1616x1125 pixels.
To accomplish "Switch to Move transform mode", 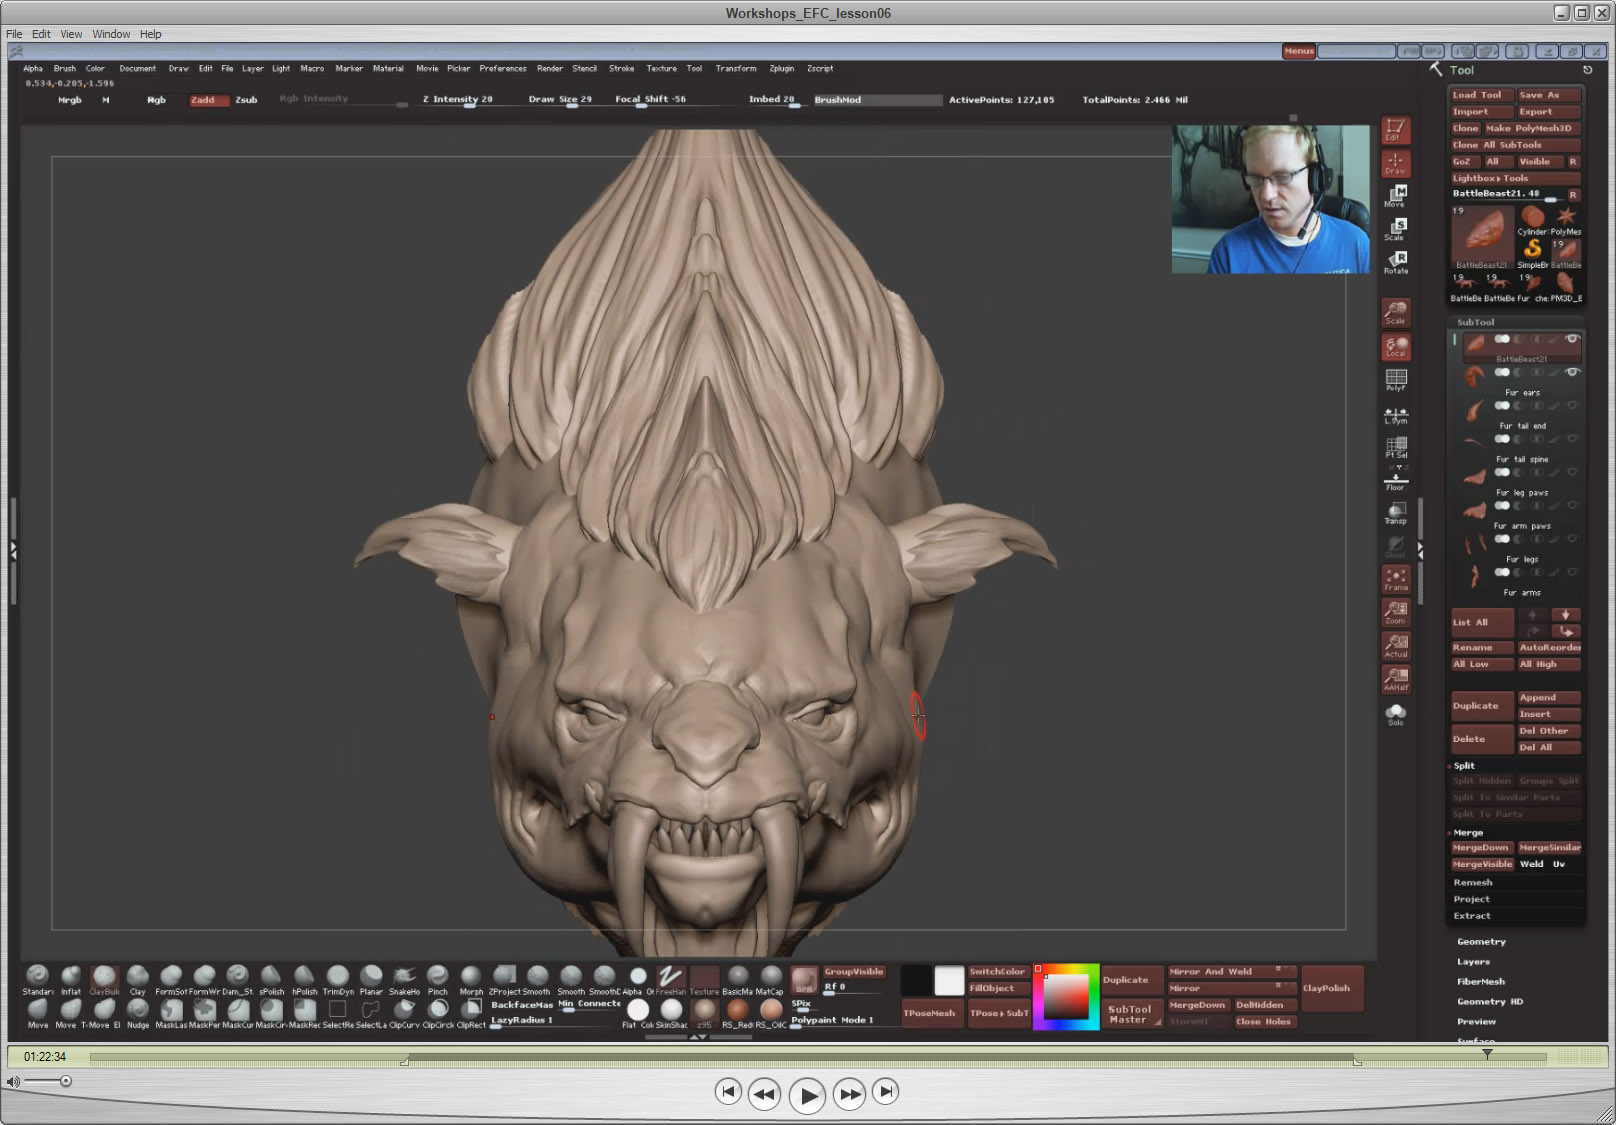I will [x=1396, y=196].
